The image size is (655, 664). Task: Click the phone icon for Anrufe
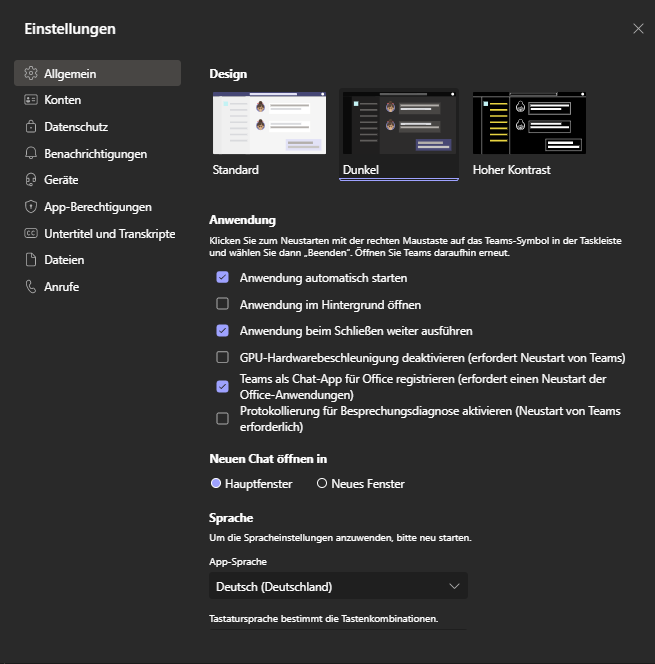[31, 287]
